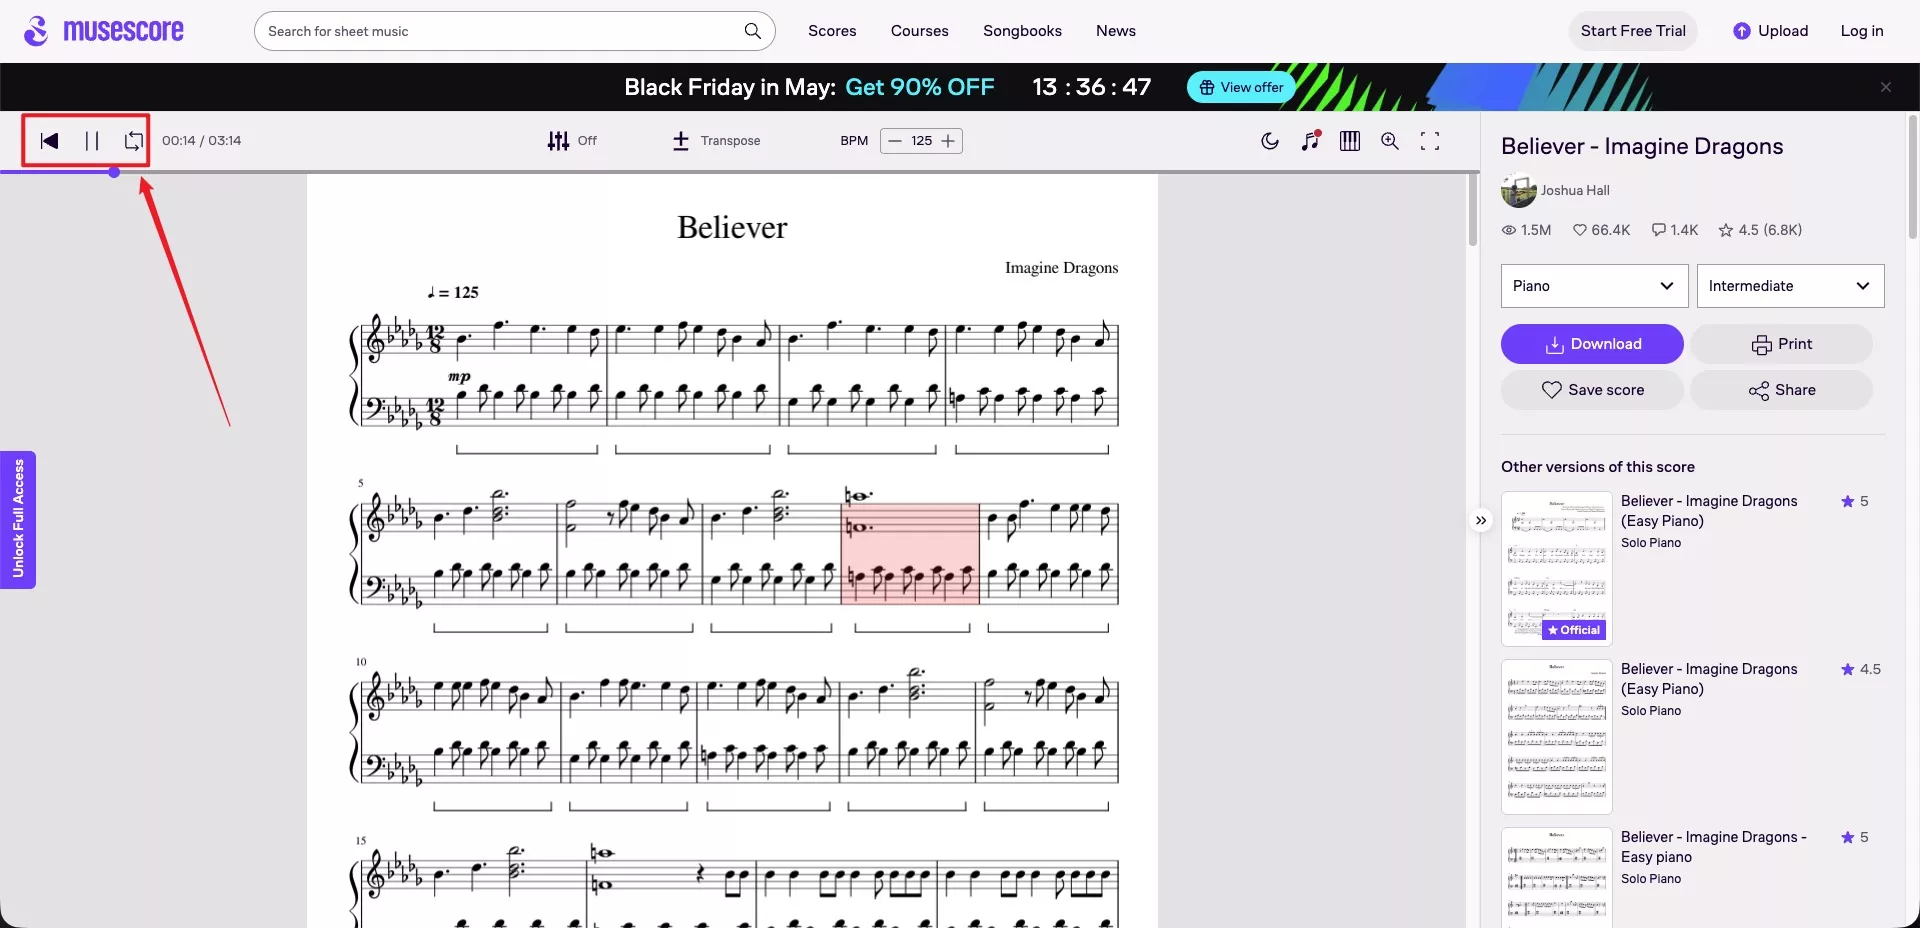Image resolution: width=1920 pixels, height=928 pixels.
Task: Increase BPM with plus button
Action: coord(948,141)
